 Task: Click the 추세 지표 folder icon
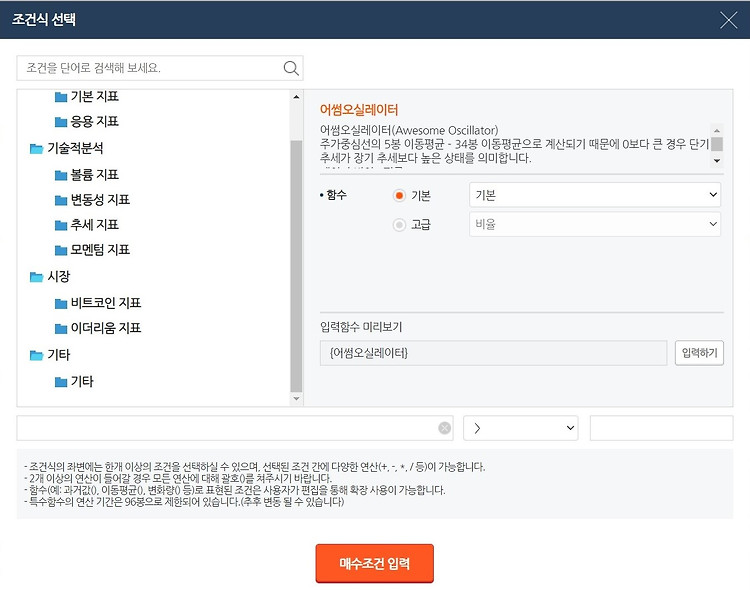(61, 225)
